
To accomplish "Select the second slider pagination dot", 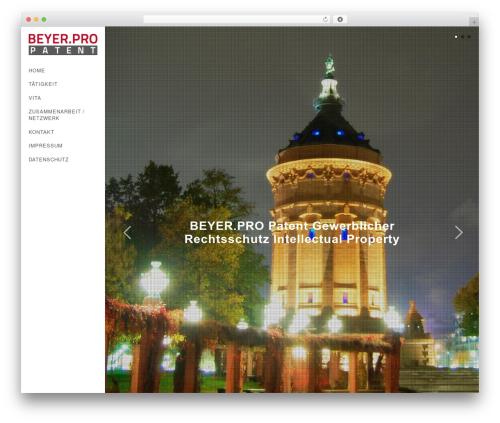I will [x=462, y=37].
